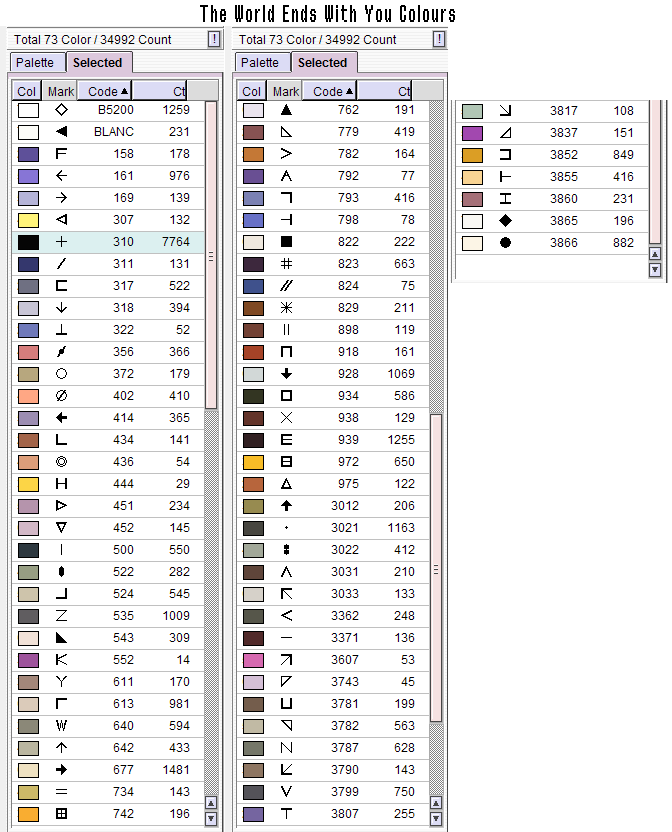Sort by Code column in the middle panel

pos(330,91)
